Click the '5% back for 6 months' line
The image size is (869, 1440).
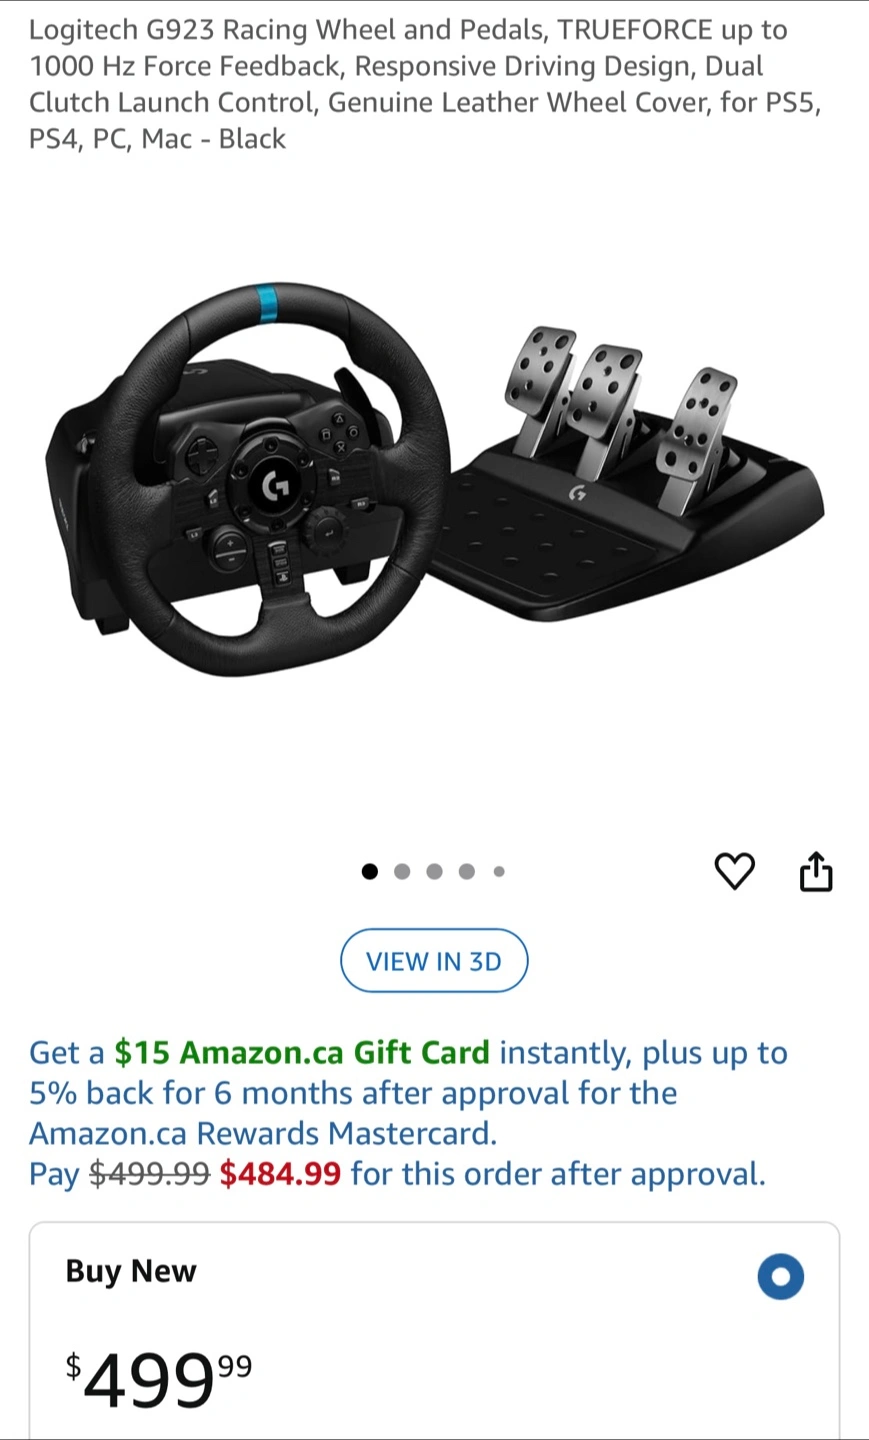click(x=353, y=1093)
